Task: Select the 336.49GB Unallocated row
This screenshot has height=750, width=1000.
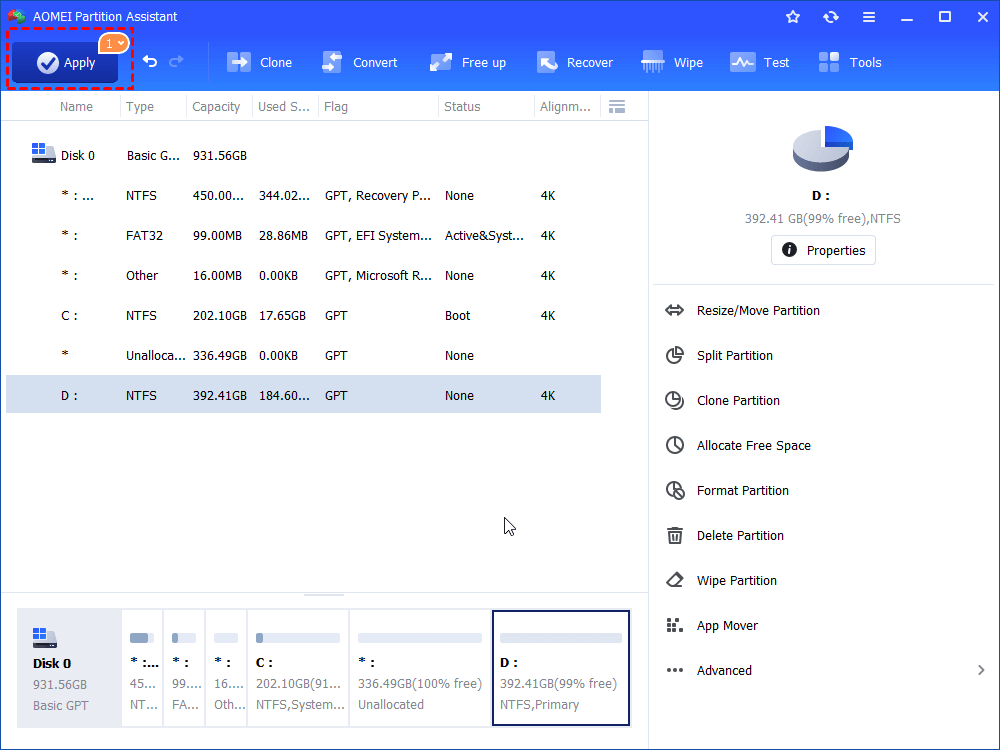Action: point(304,355)
